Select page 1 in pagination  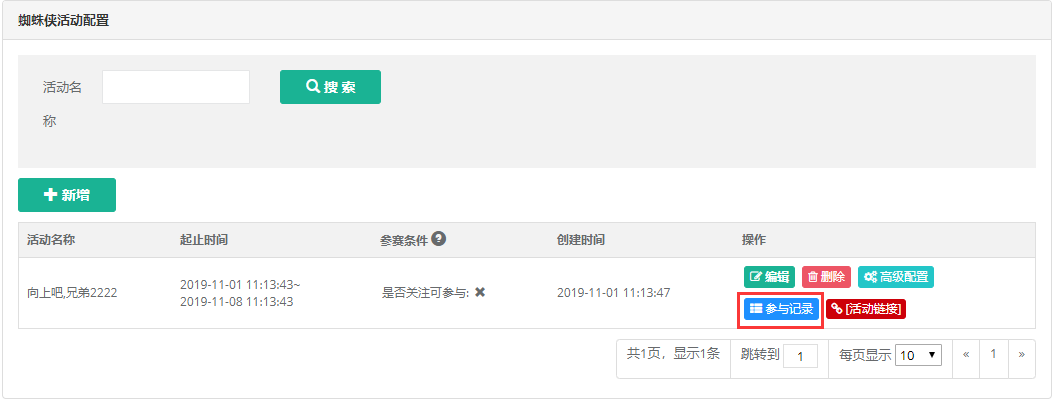tap(993, 354)
